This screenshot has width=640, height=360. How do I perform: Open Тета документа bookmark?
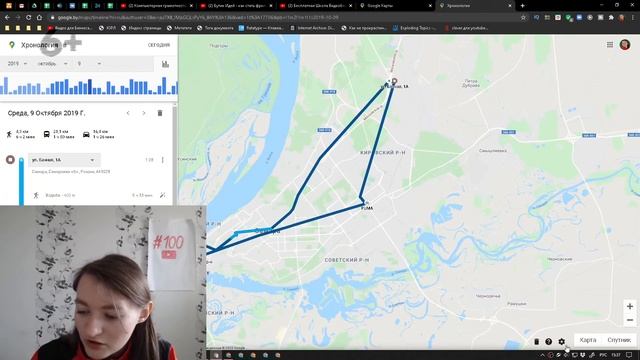click(x=215, y=28)
